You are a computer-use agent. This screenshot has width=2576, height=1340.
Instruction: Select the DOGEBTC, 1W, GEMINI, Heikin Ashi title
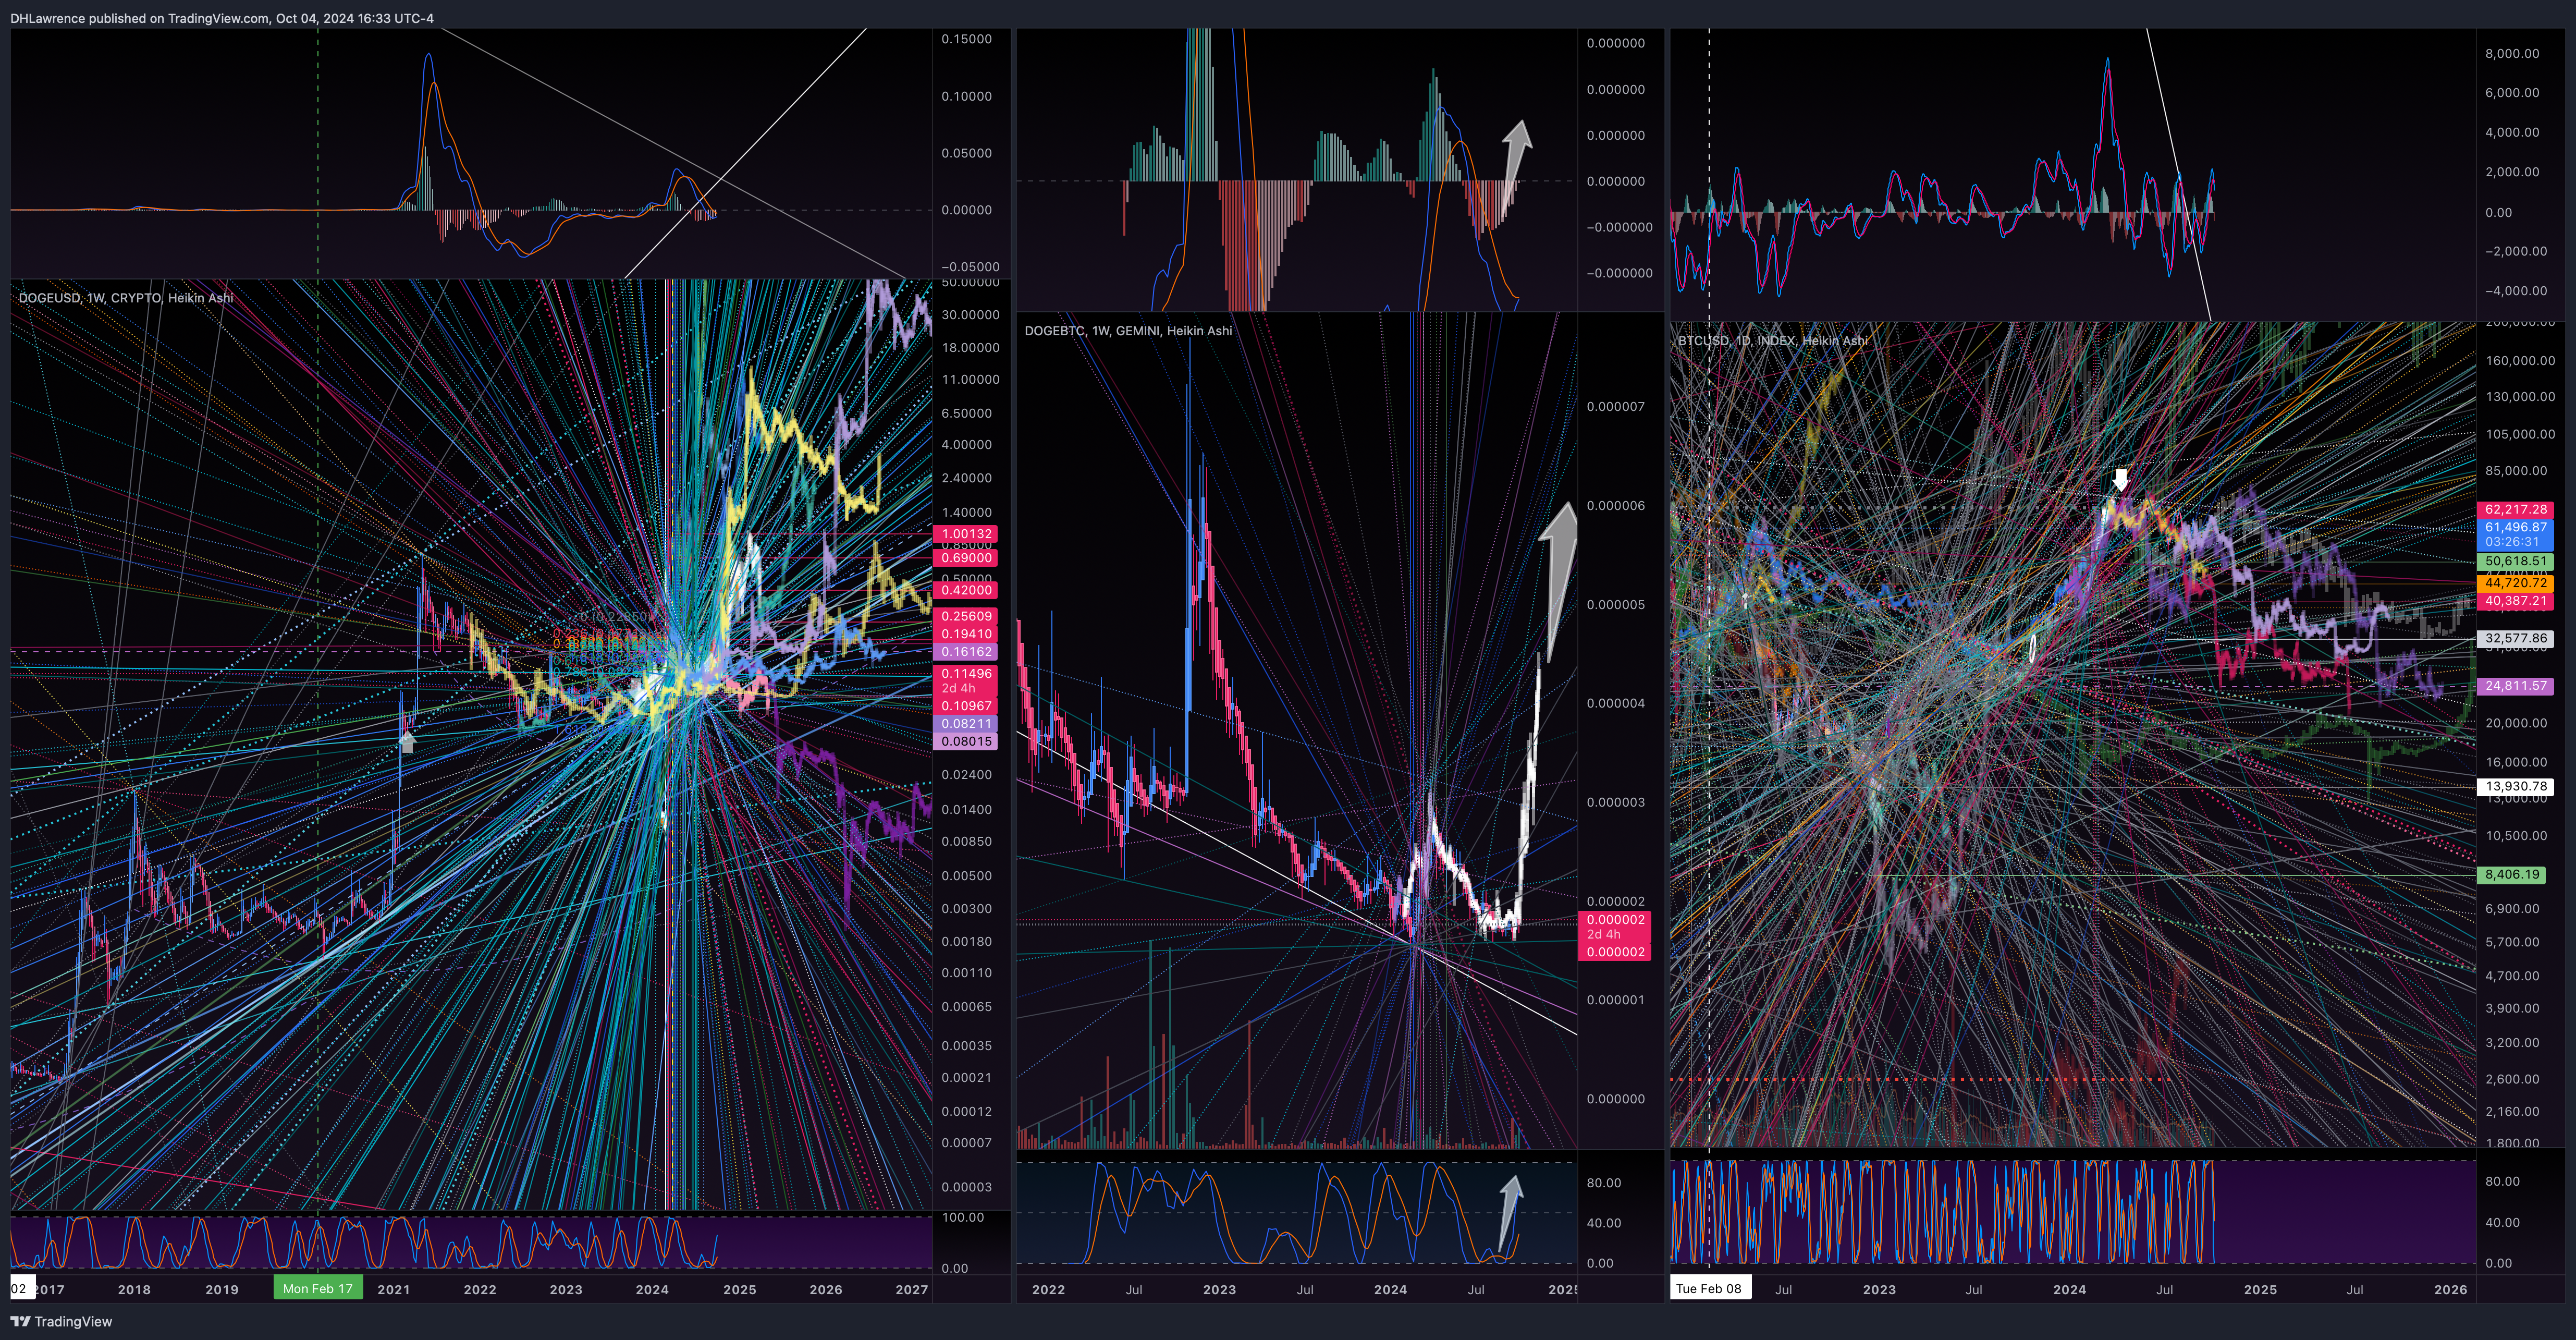click(1128, 331)
